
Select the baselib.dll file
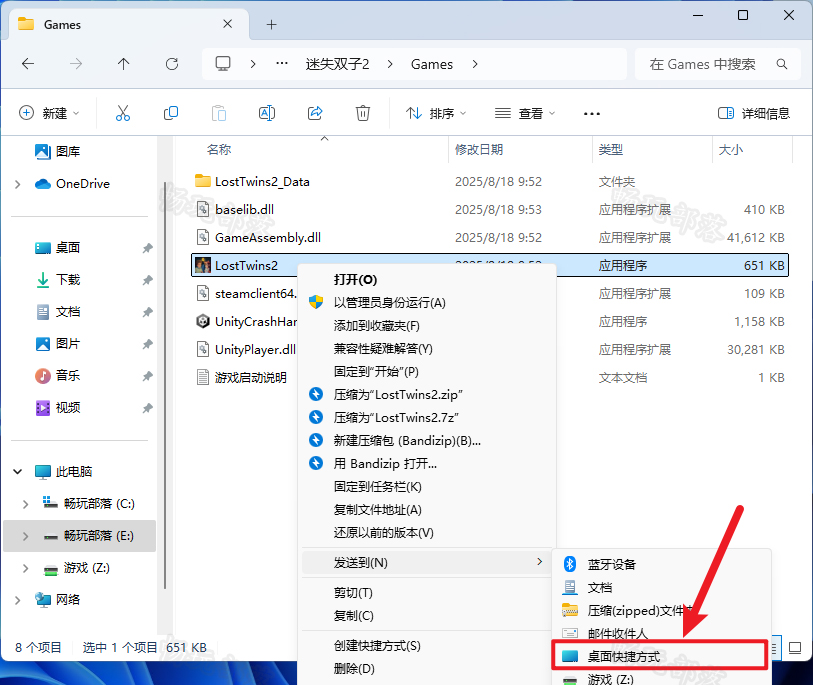[x=235, y=209]
